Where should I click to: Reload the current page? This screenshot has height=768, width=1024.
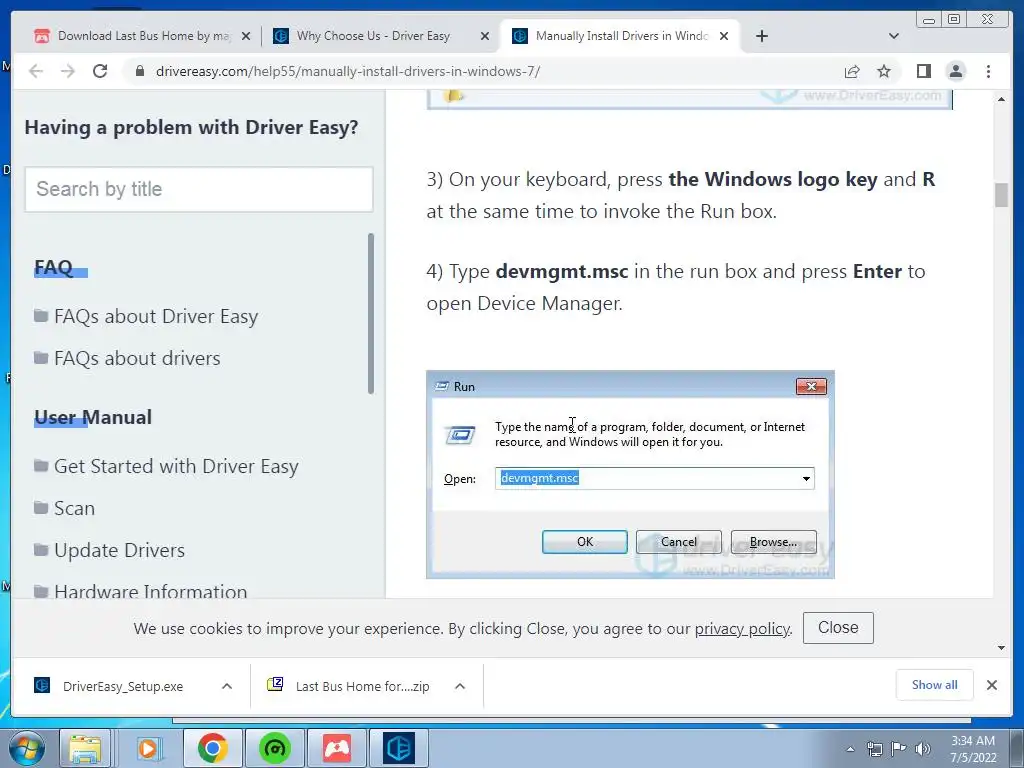(x=100, y=71)
